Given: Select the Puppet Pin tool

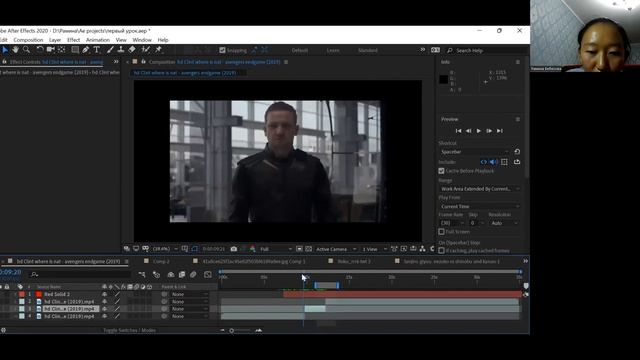Looking at the screenshot, I should (x=158, y=50).
